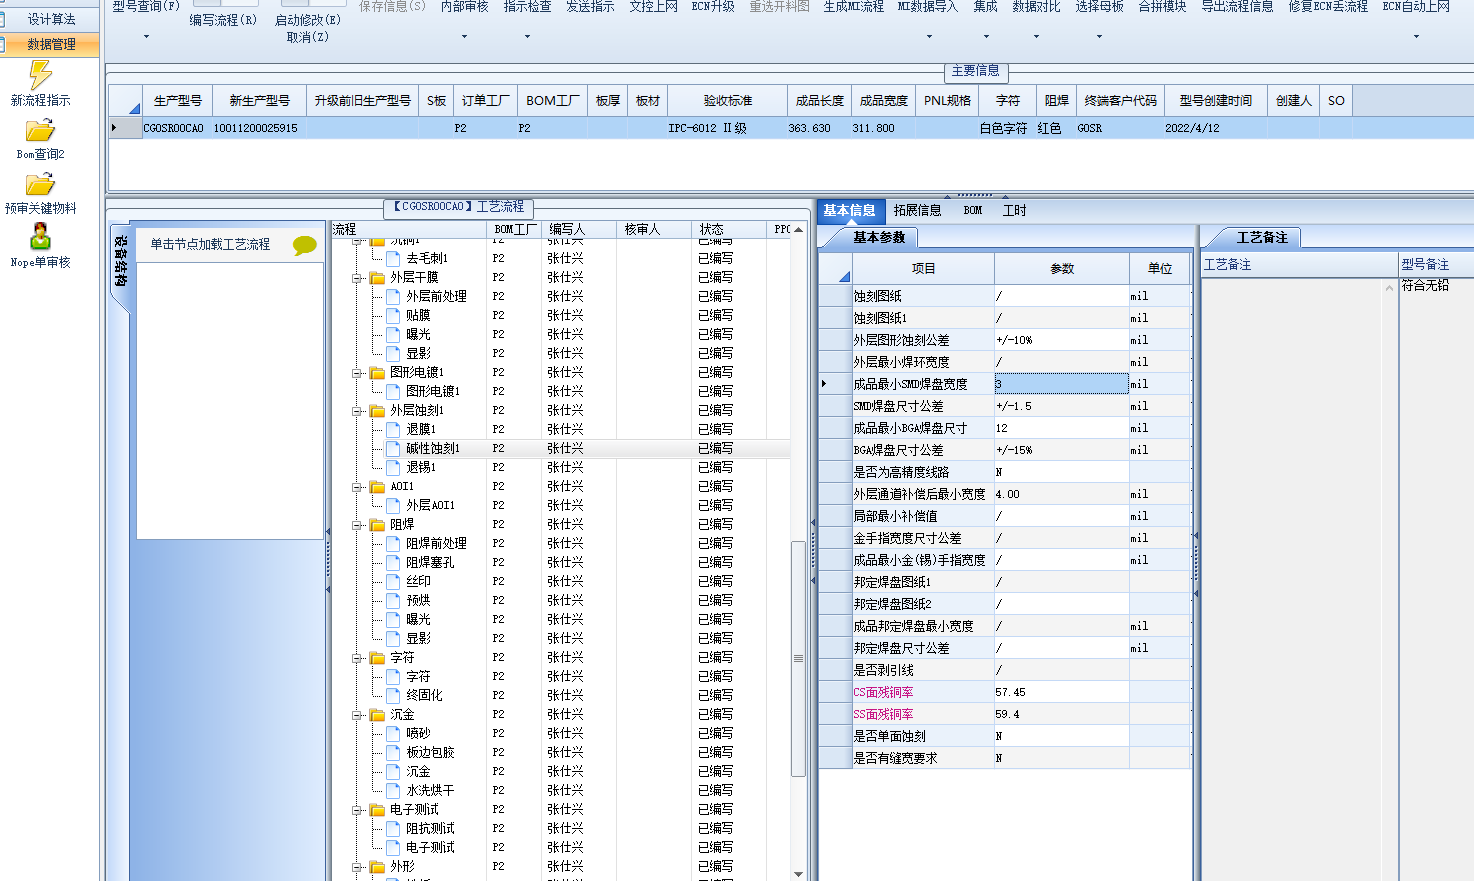Click the 喷砂 document icon
The image size is (1474, 881).
393,733
